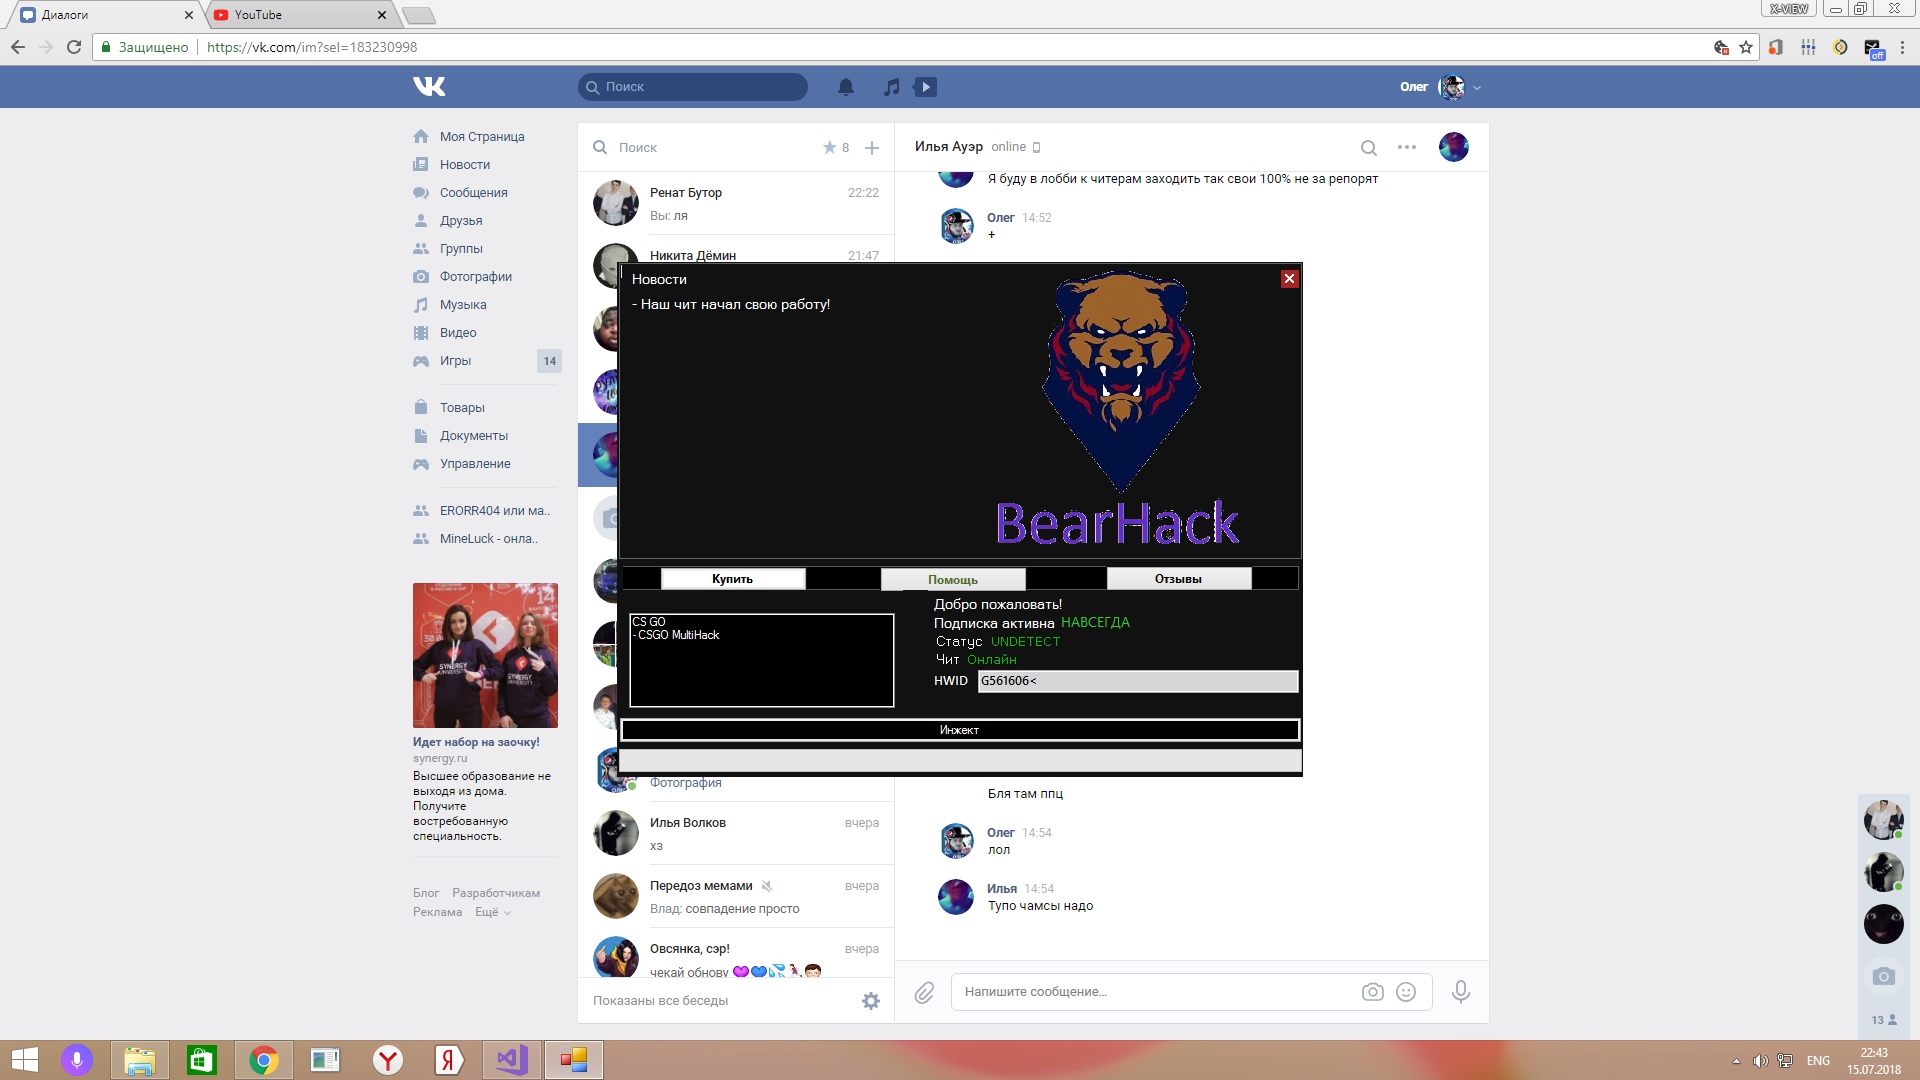1920x1080 pixels.
Task: Click the HWID text field
Action: [1137, 681]
